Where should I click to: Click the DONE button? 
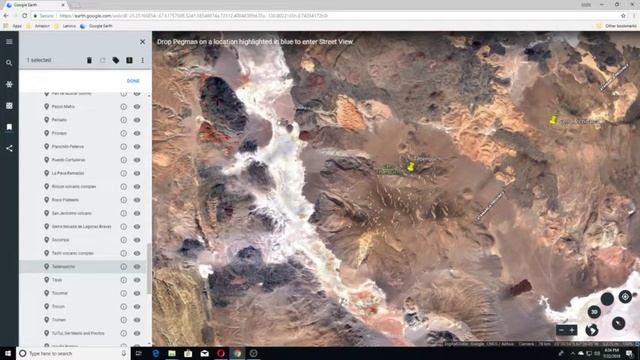[x=133, y=81]
